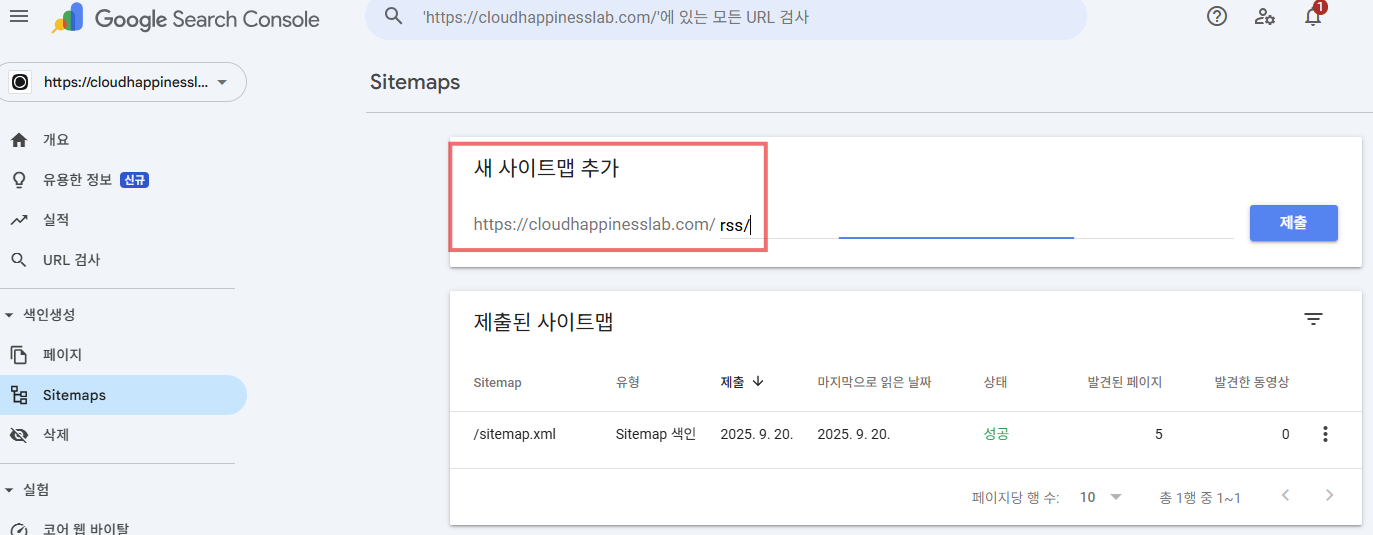
Task: Sort by 마지막으로 읽은 날짜 column
Action: (874, 382)
